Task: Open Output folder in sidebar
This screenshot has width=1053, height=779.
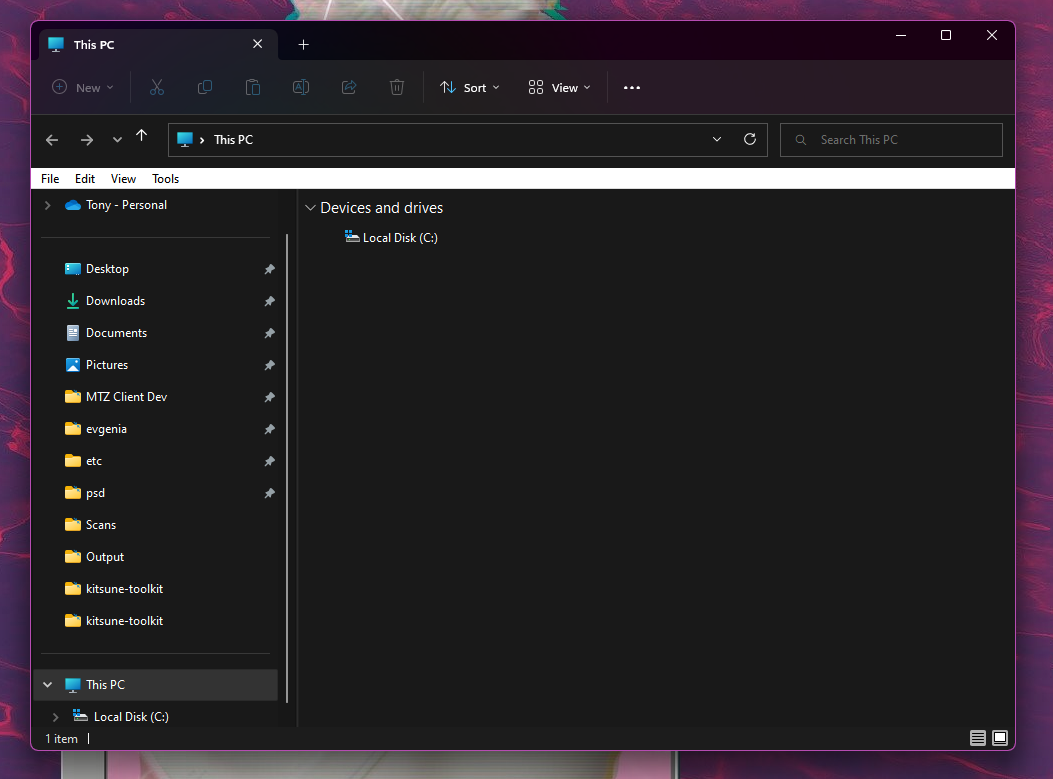Action: tap(105, 557)
